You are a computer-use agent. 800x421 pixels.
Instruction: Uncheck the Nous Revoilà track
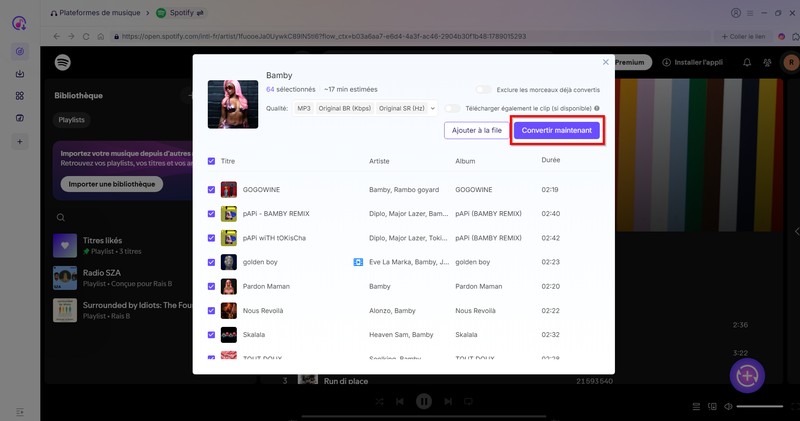pyautogui.click(x=211, y=311)
